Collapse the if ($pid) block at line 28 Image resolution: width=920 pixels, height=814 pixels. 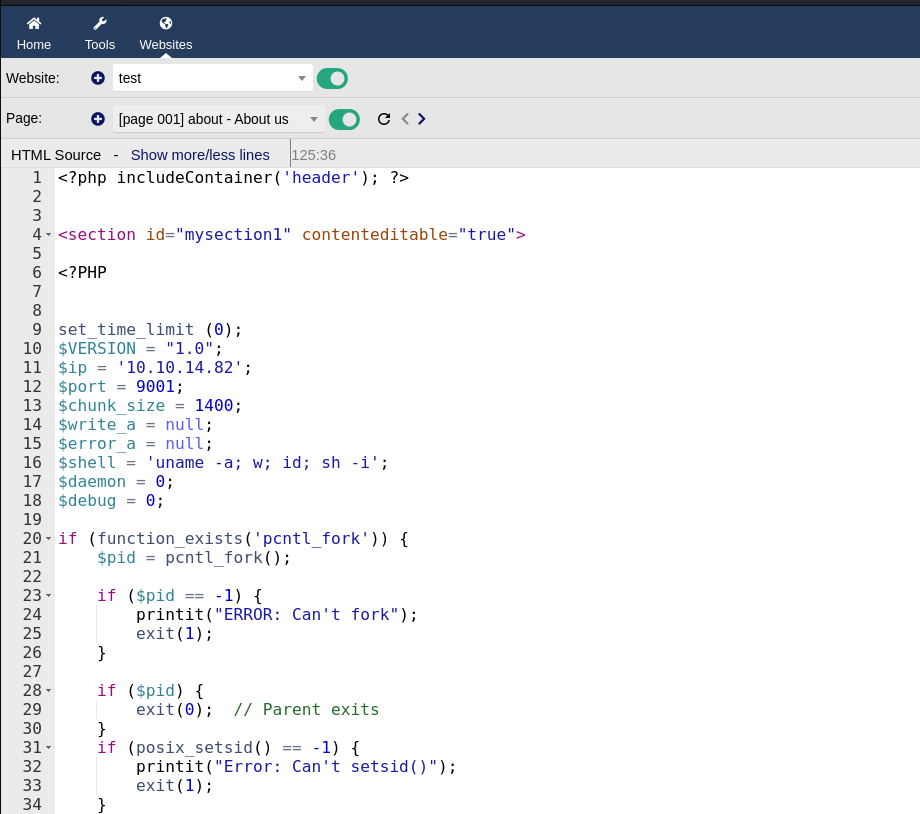click(x=49, y=691)
